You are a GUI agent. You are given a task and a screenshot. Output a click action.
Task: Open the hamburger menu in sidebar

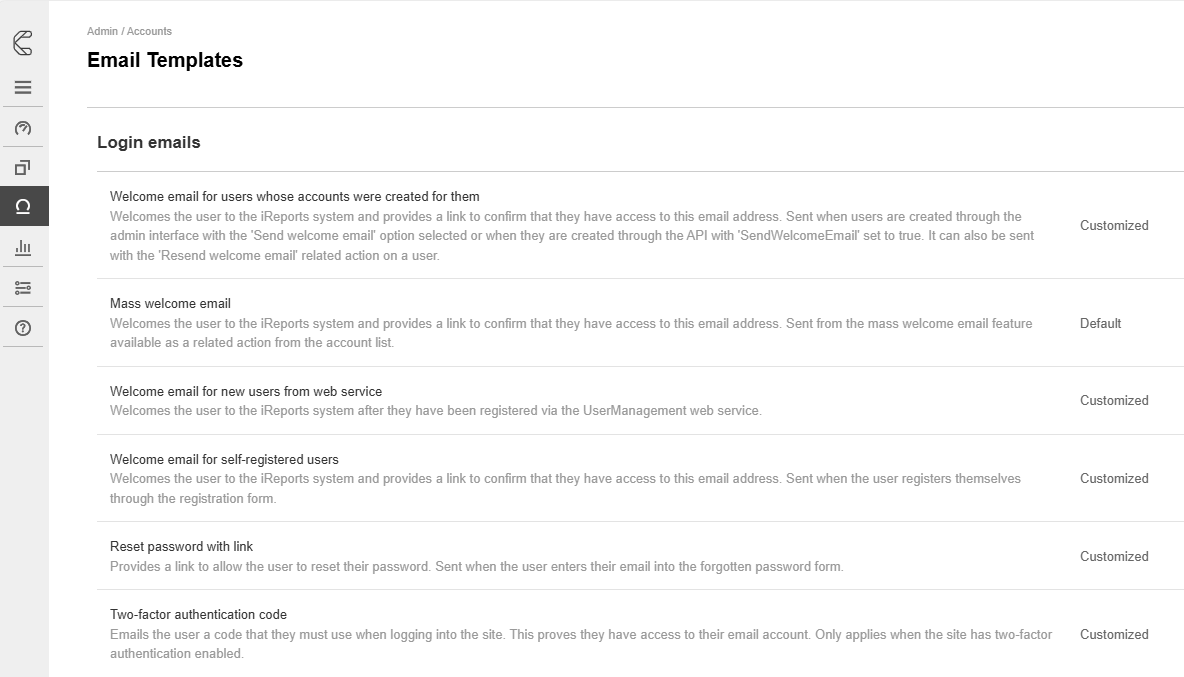coord(23,87)
